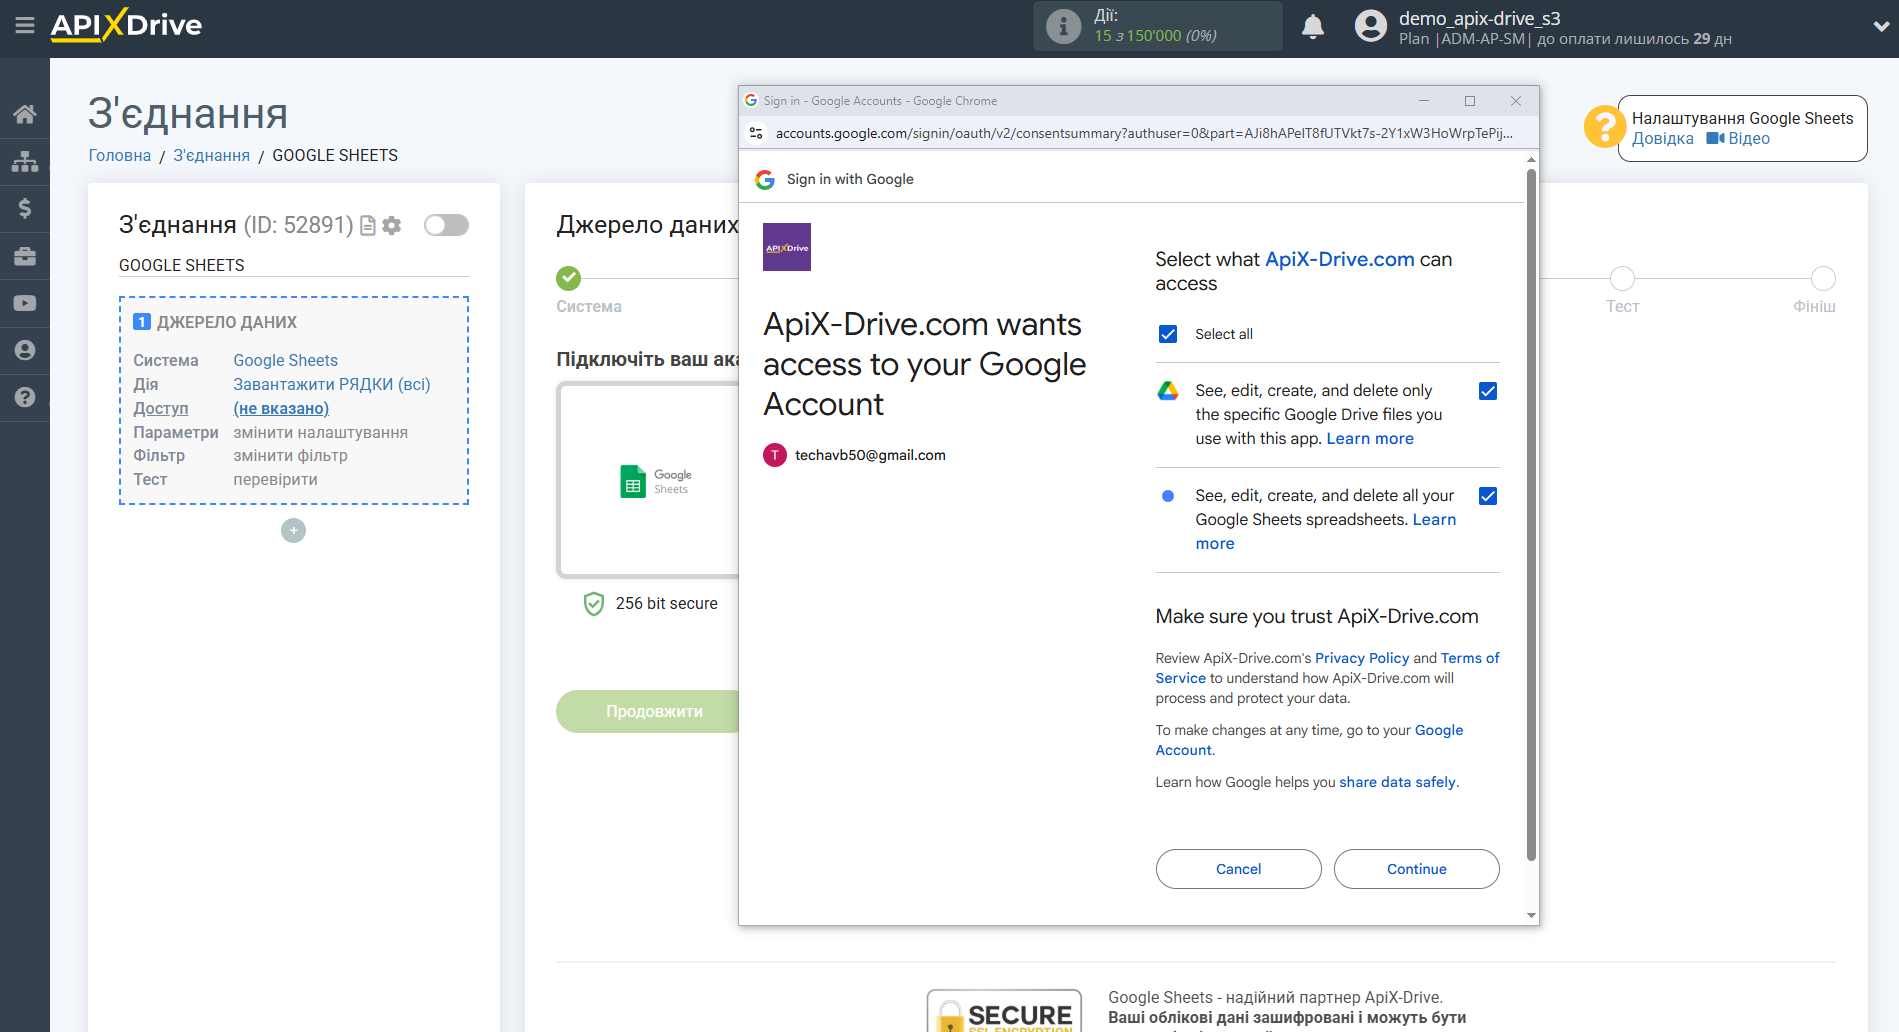1899x1032 pixels.
Task: Uncheck the Select all permissions checkbox
Action: coord(1167,333)
